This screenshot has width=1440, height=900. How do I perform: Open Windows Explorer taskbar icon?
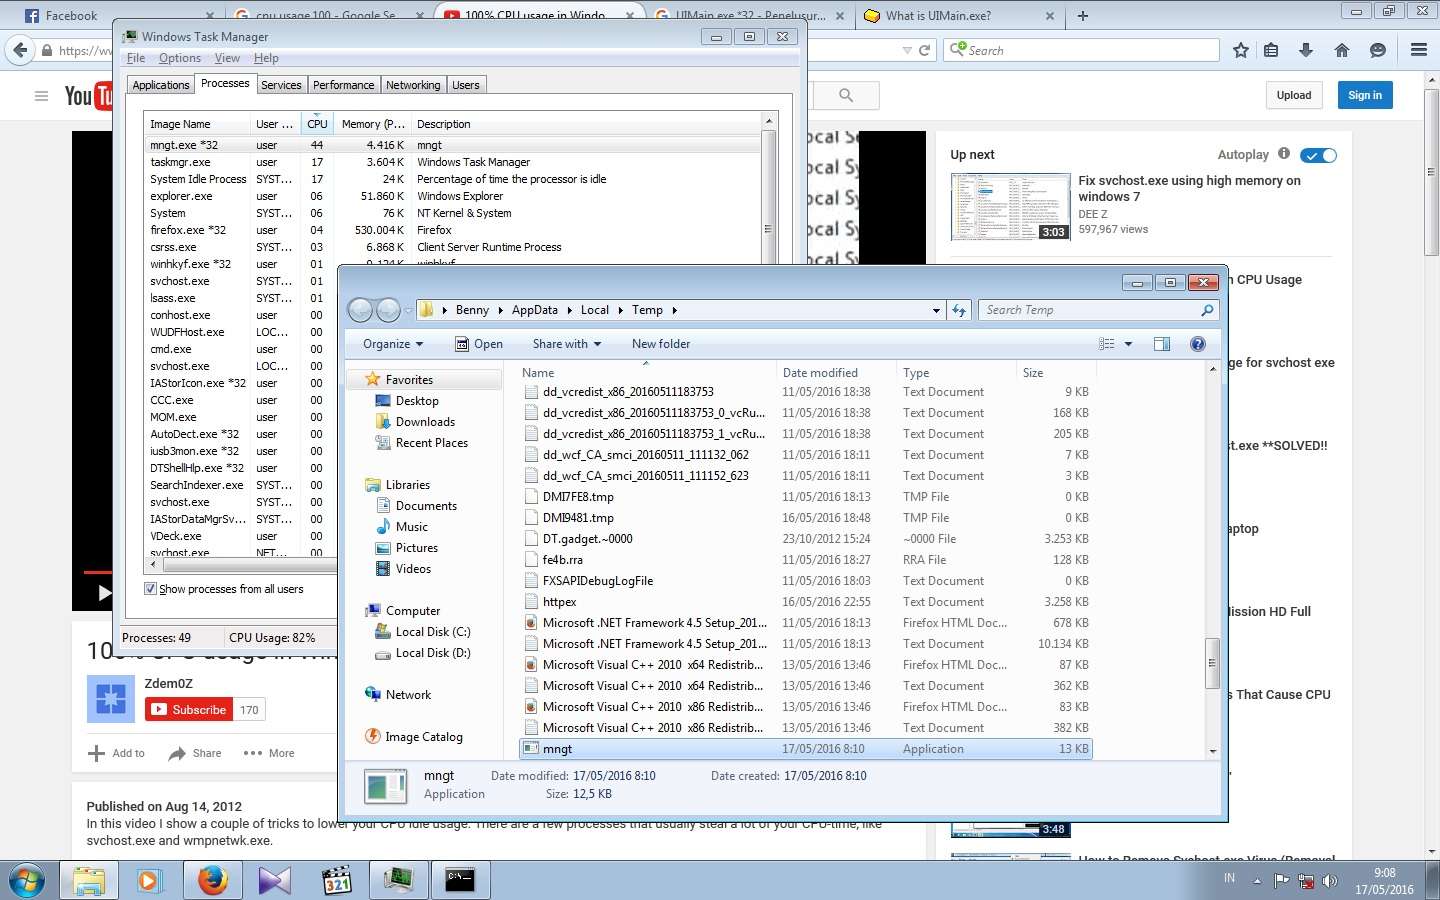pyautogui.click(x=89, y=881)
